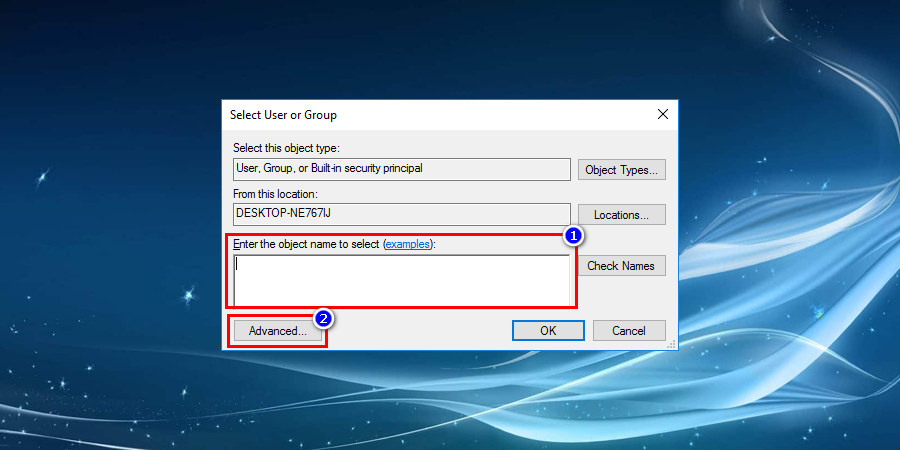Open the examples hyperlink
This screenshot has height=450, width=900.
[408, 244]
